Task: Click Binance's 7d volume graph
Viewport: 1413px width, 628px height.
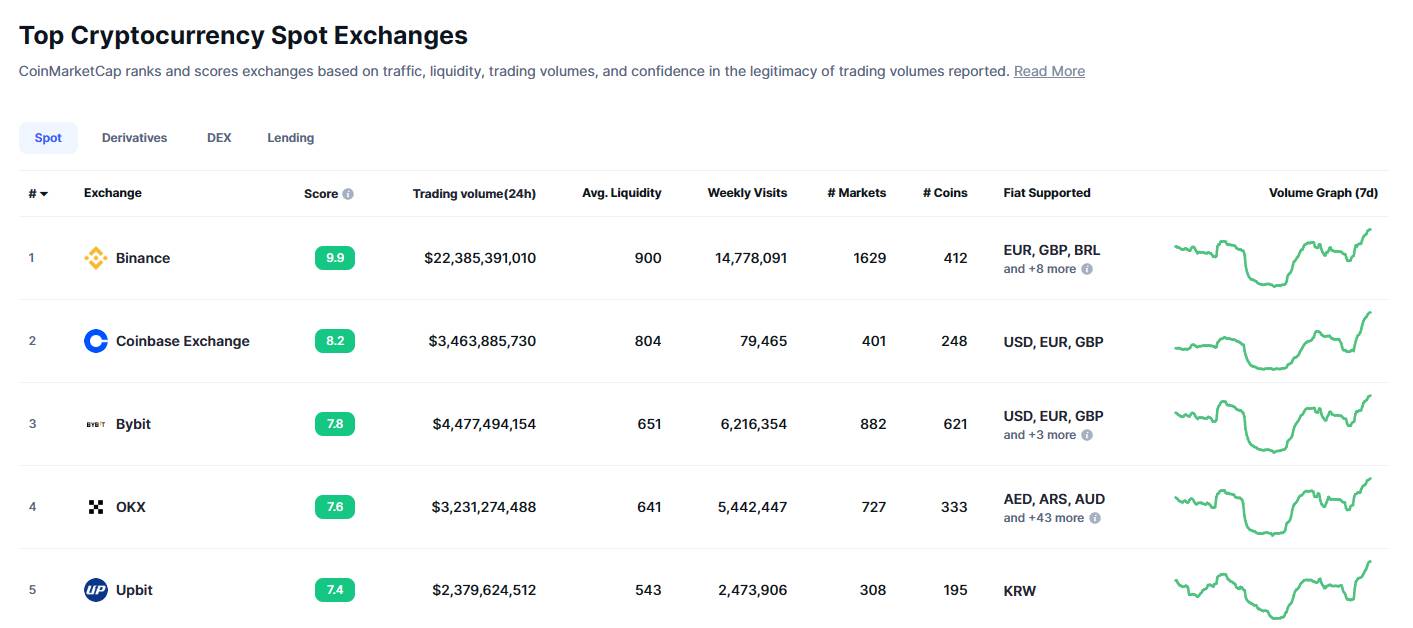Action: tap(1272, 258)
